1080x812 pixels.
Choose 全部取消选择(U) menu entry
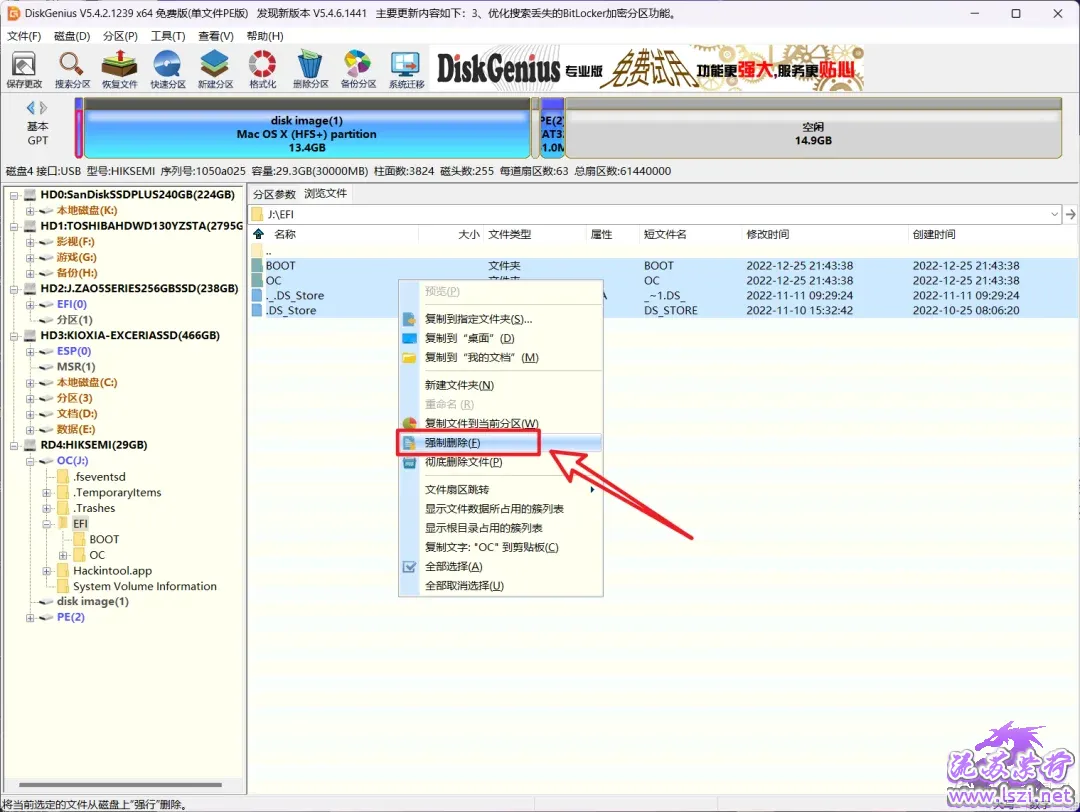[x=501, y=585]
